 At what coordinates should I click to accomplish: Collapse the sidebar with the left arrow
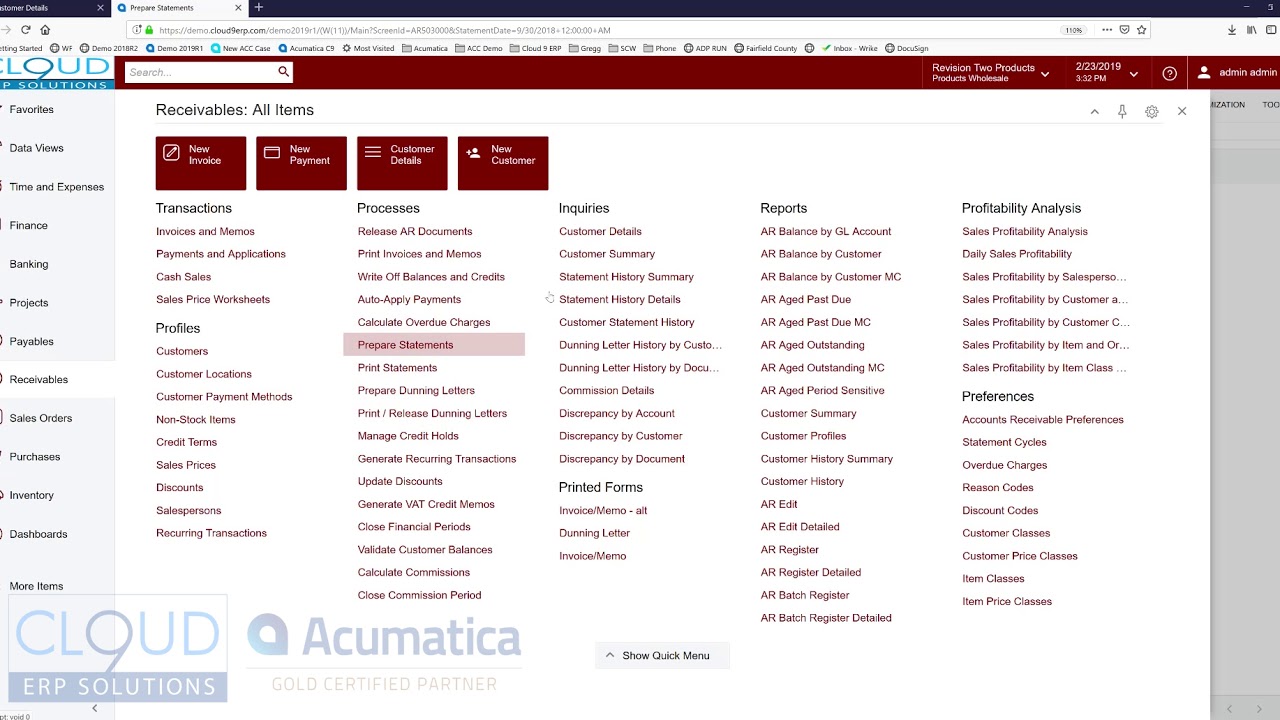(94, 708)
